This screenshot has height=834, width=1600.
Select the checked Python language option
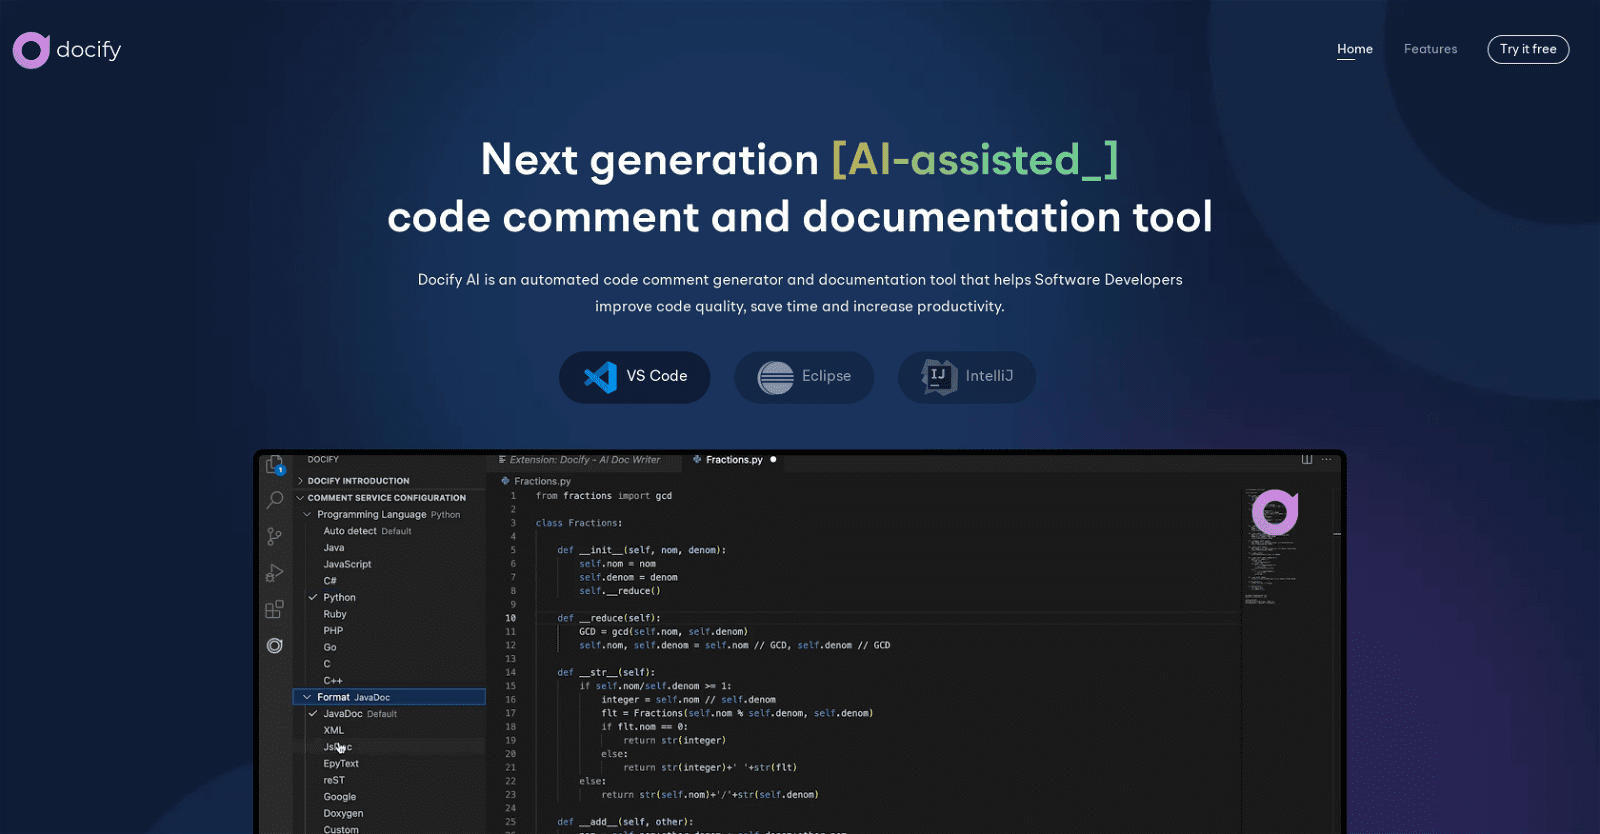point(339,598)
